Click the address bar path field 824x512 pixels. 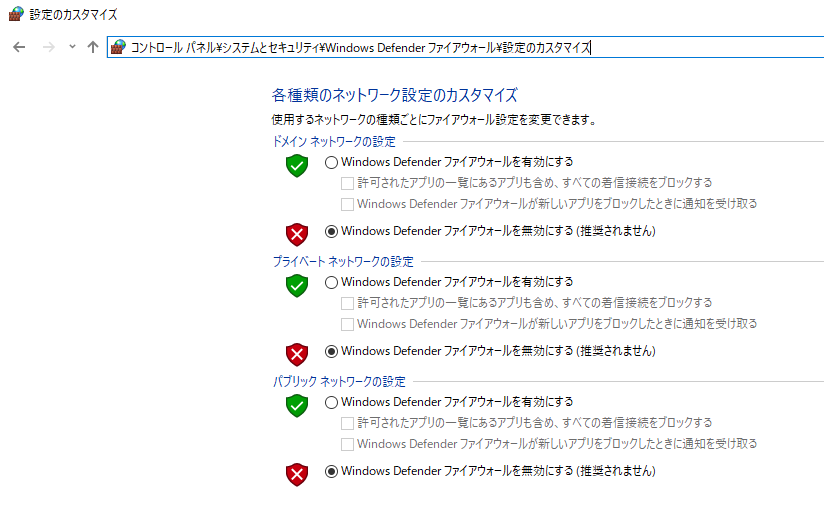tap(466, 47)
